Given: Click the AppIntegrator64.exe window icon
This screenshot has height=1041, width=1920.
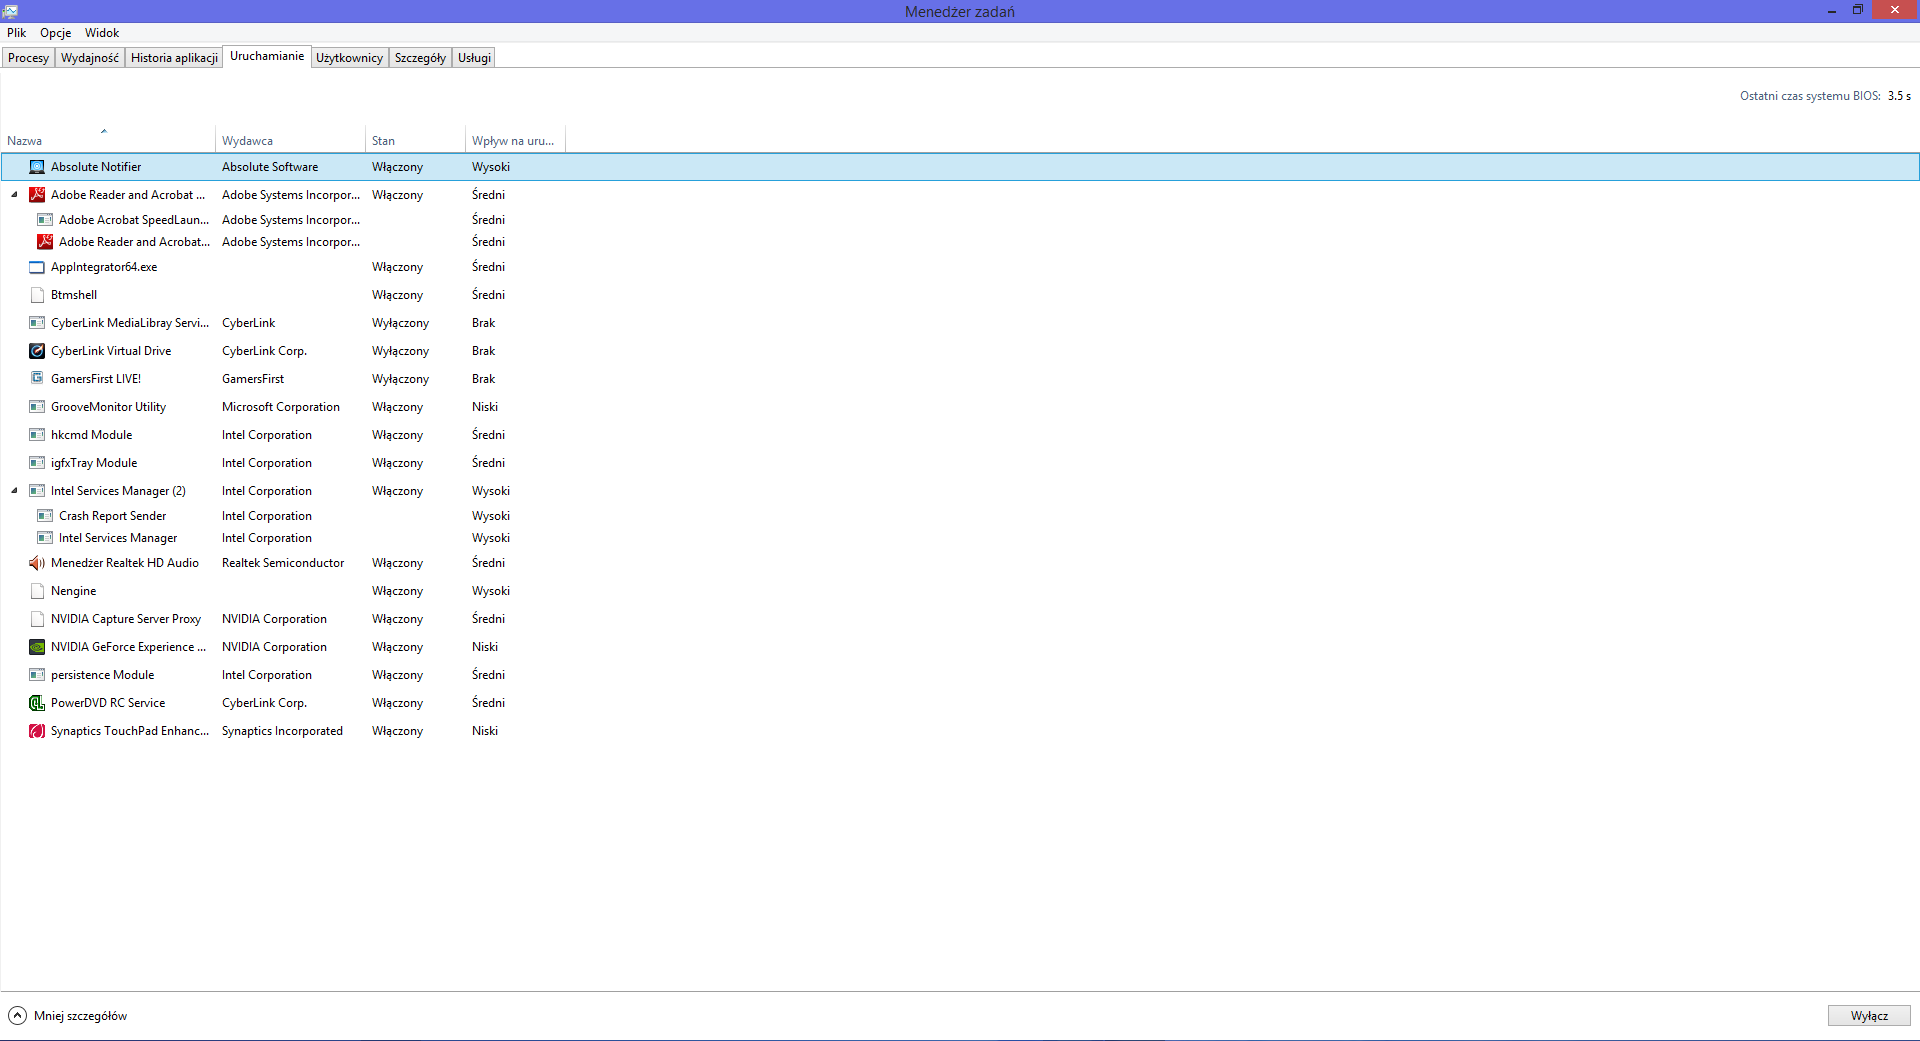Looking at the screenshot, I should pos(37,267).
